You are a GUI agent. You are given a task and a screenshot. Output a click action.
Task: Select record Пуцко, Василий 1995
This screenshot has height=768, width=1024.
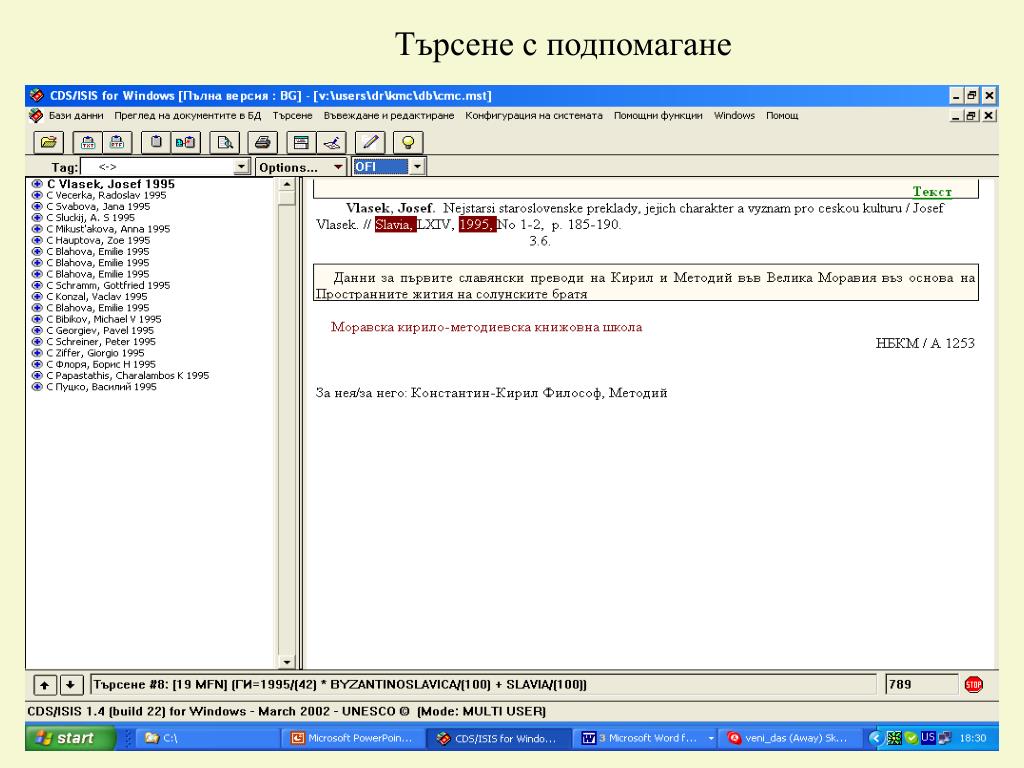[101, 387]
